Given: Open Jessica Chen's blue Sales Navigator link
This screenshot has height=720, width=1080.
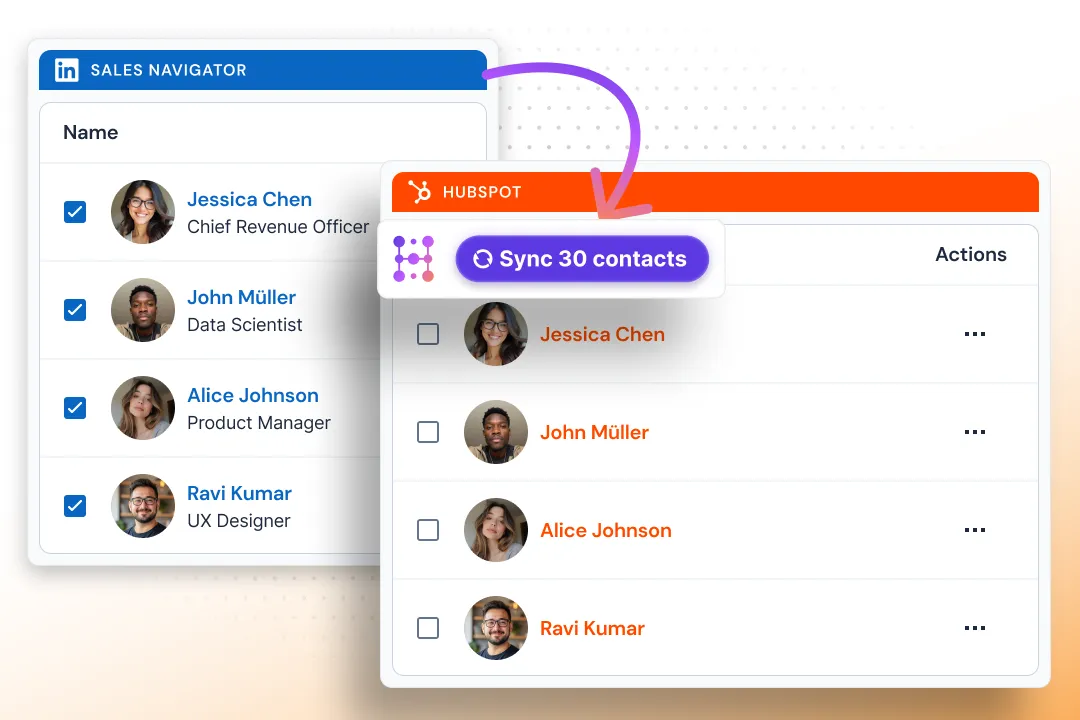Looking at the screenshot, I should pyautogui.click(x=249, y=199).
